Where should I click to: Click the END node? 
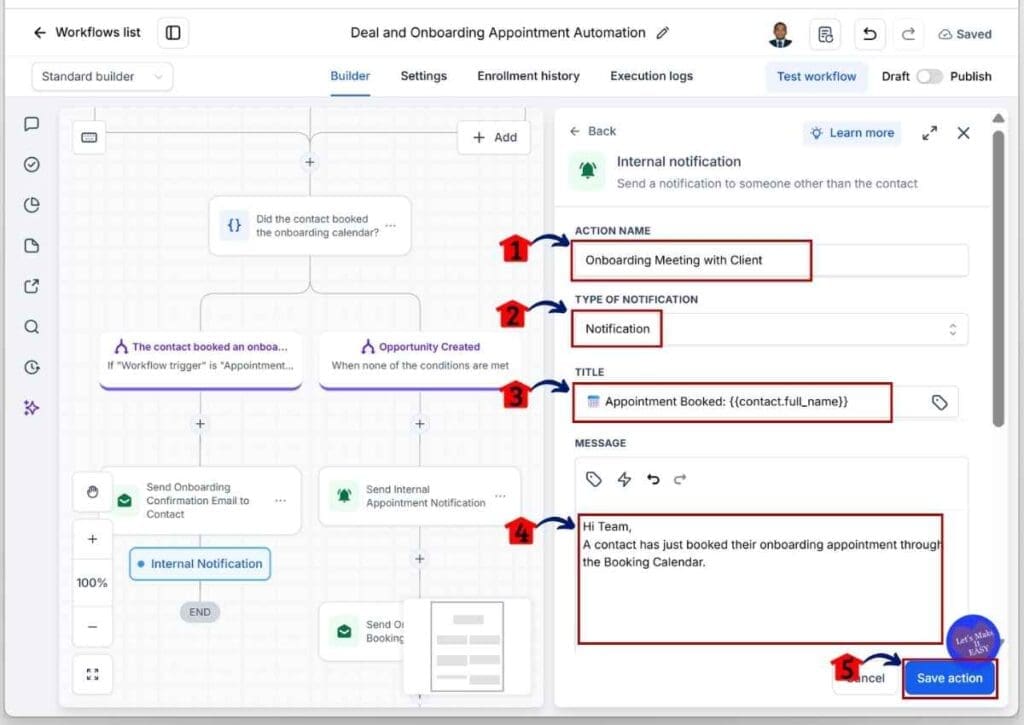coord(200,612)
